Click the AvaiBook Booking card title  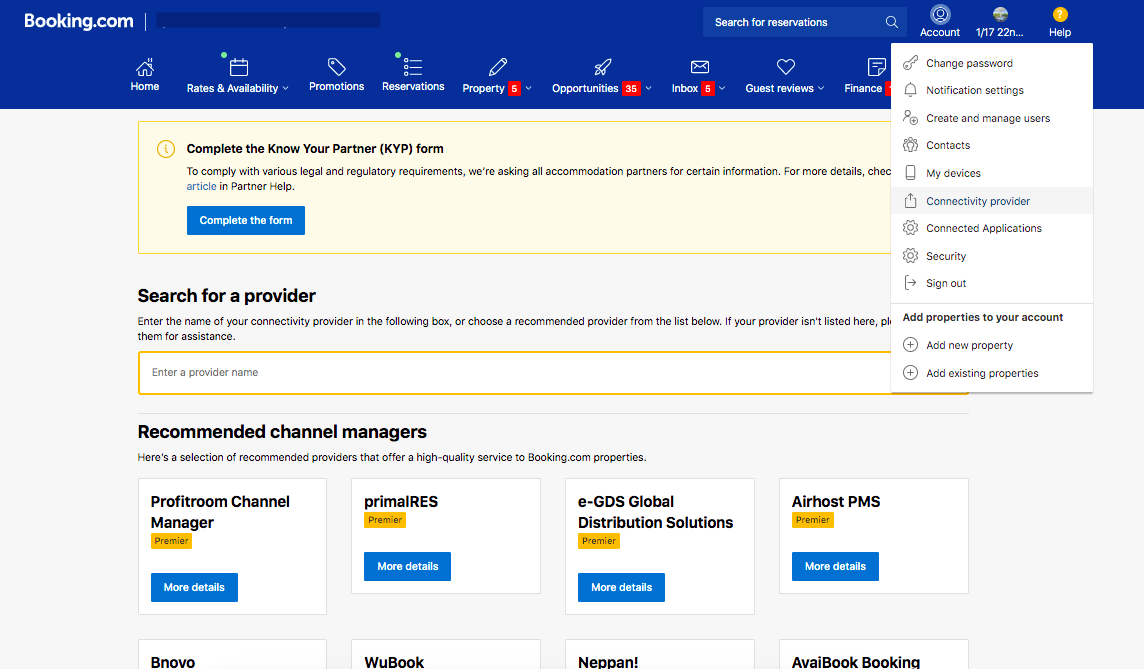(x=856, y=662)
